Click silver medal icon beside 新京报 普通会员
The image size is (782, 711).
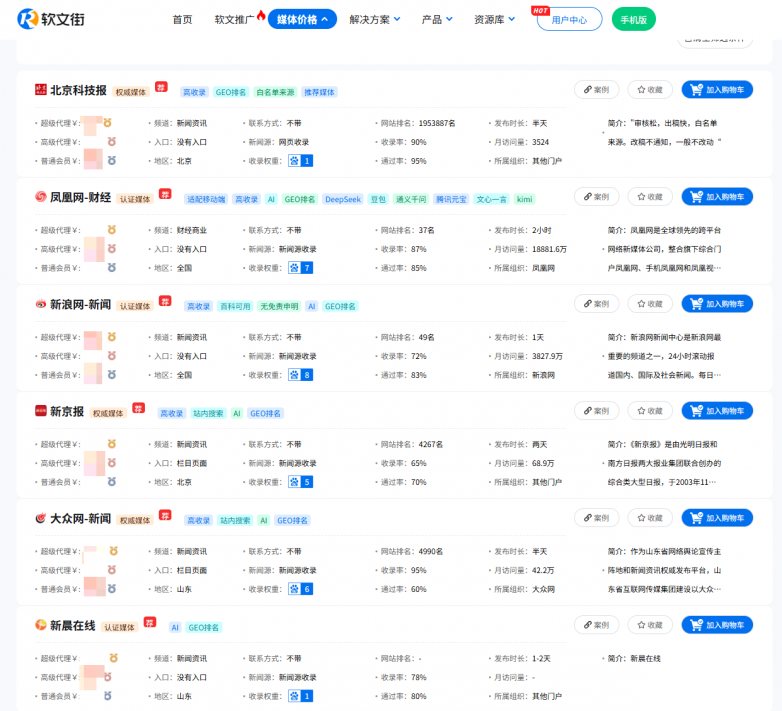112,482
